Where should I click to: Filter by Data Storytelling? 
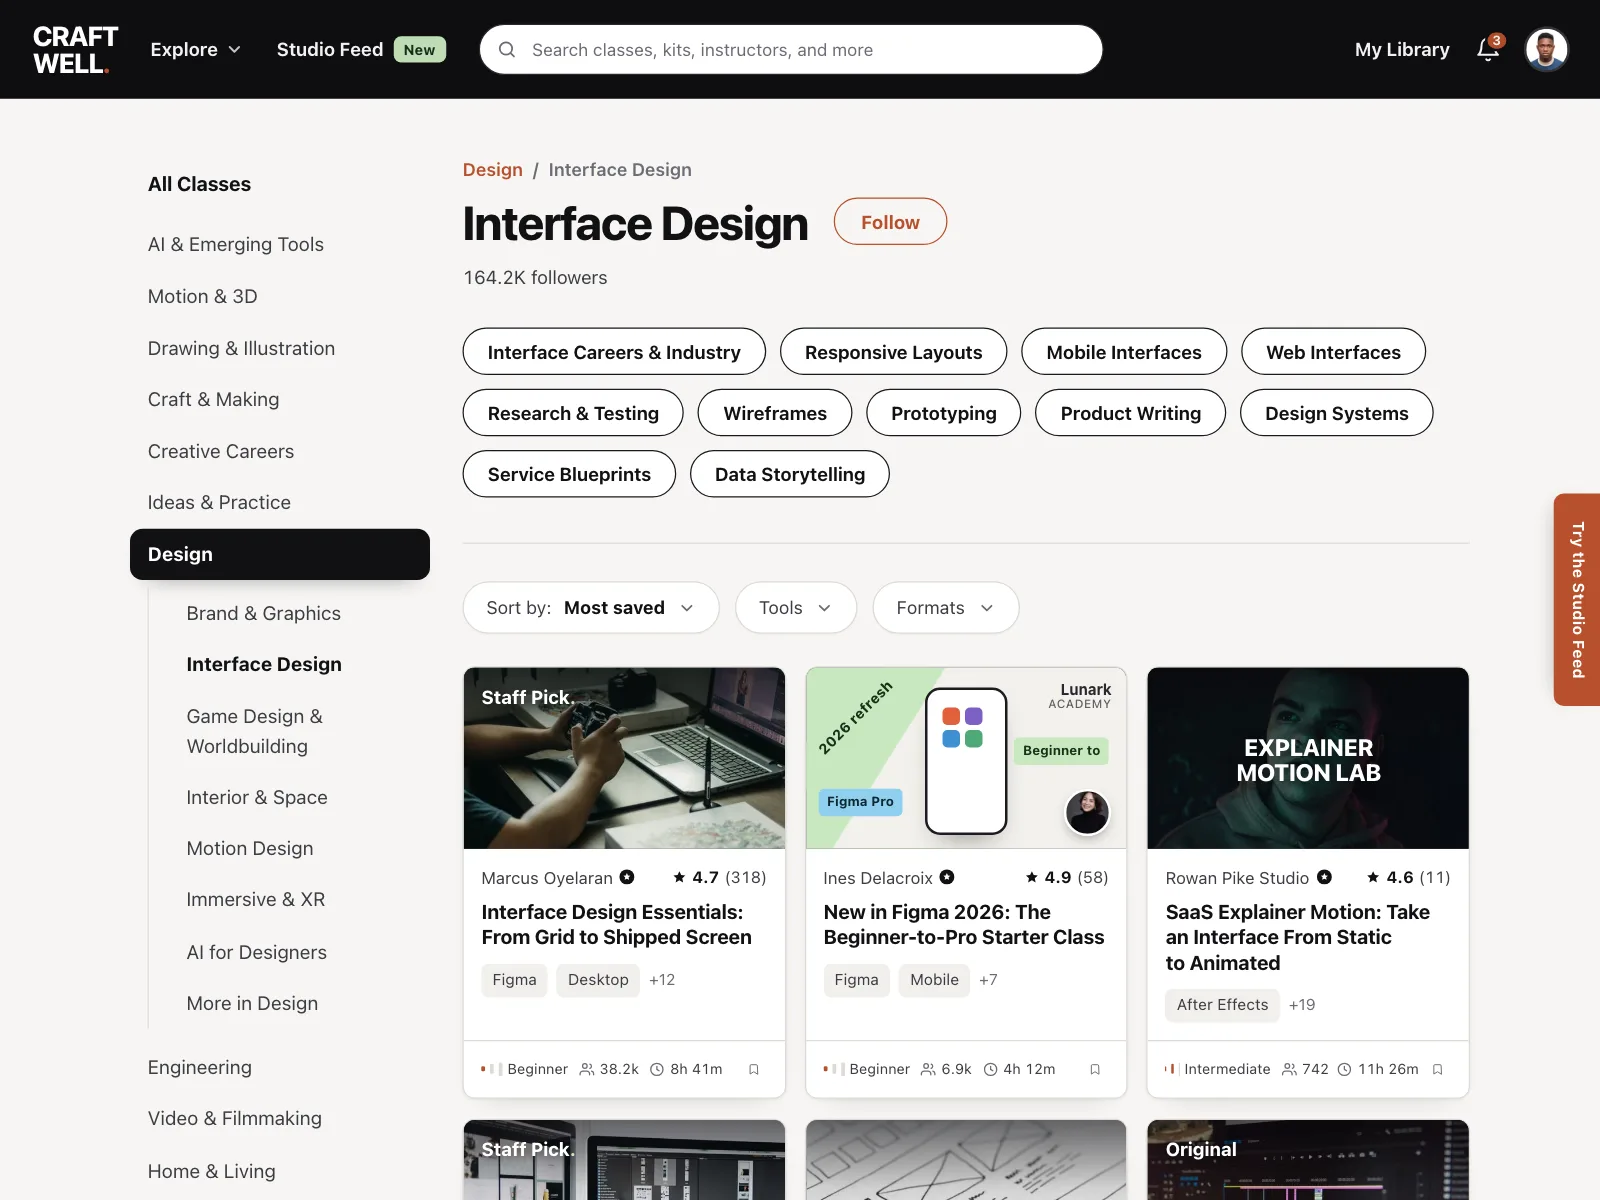click(x=789, y=474)
